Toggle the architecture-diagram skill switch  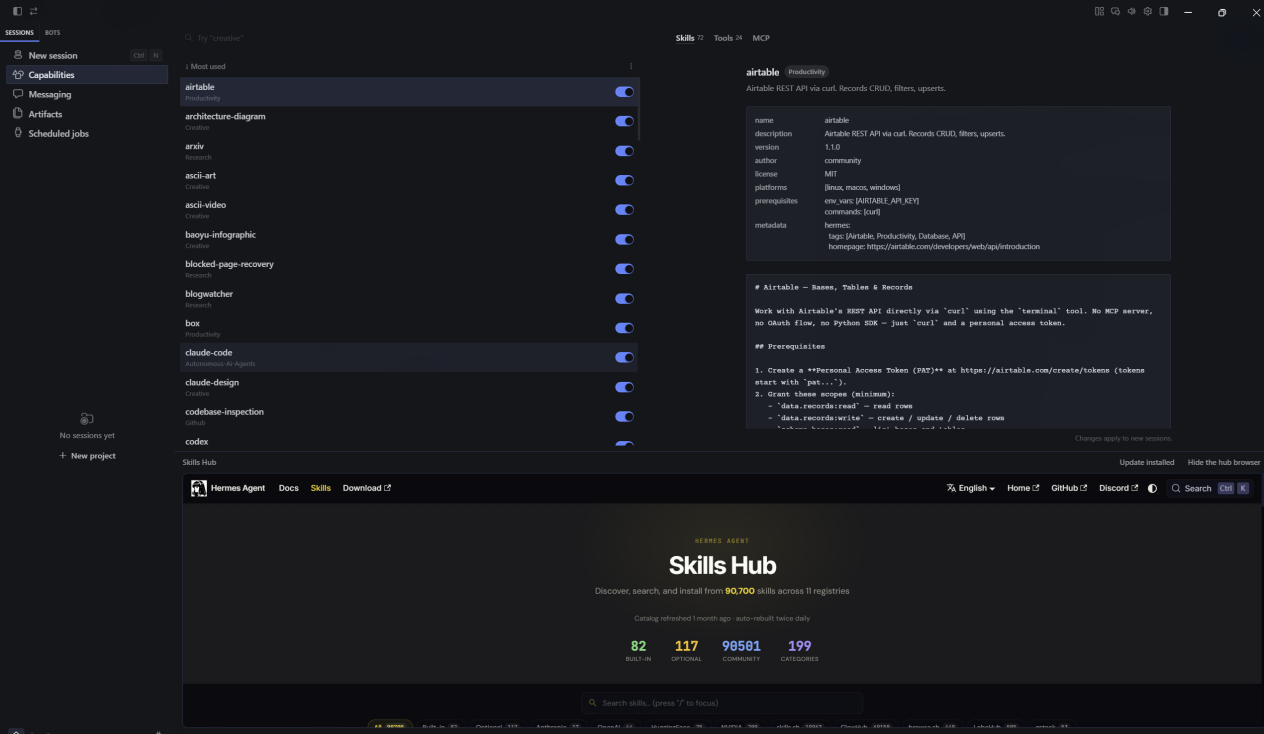[x=624, y=121]
